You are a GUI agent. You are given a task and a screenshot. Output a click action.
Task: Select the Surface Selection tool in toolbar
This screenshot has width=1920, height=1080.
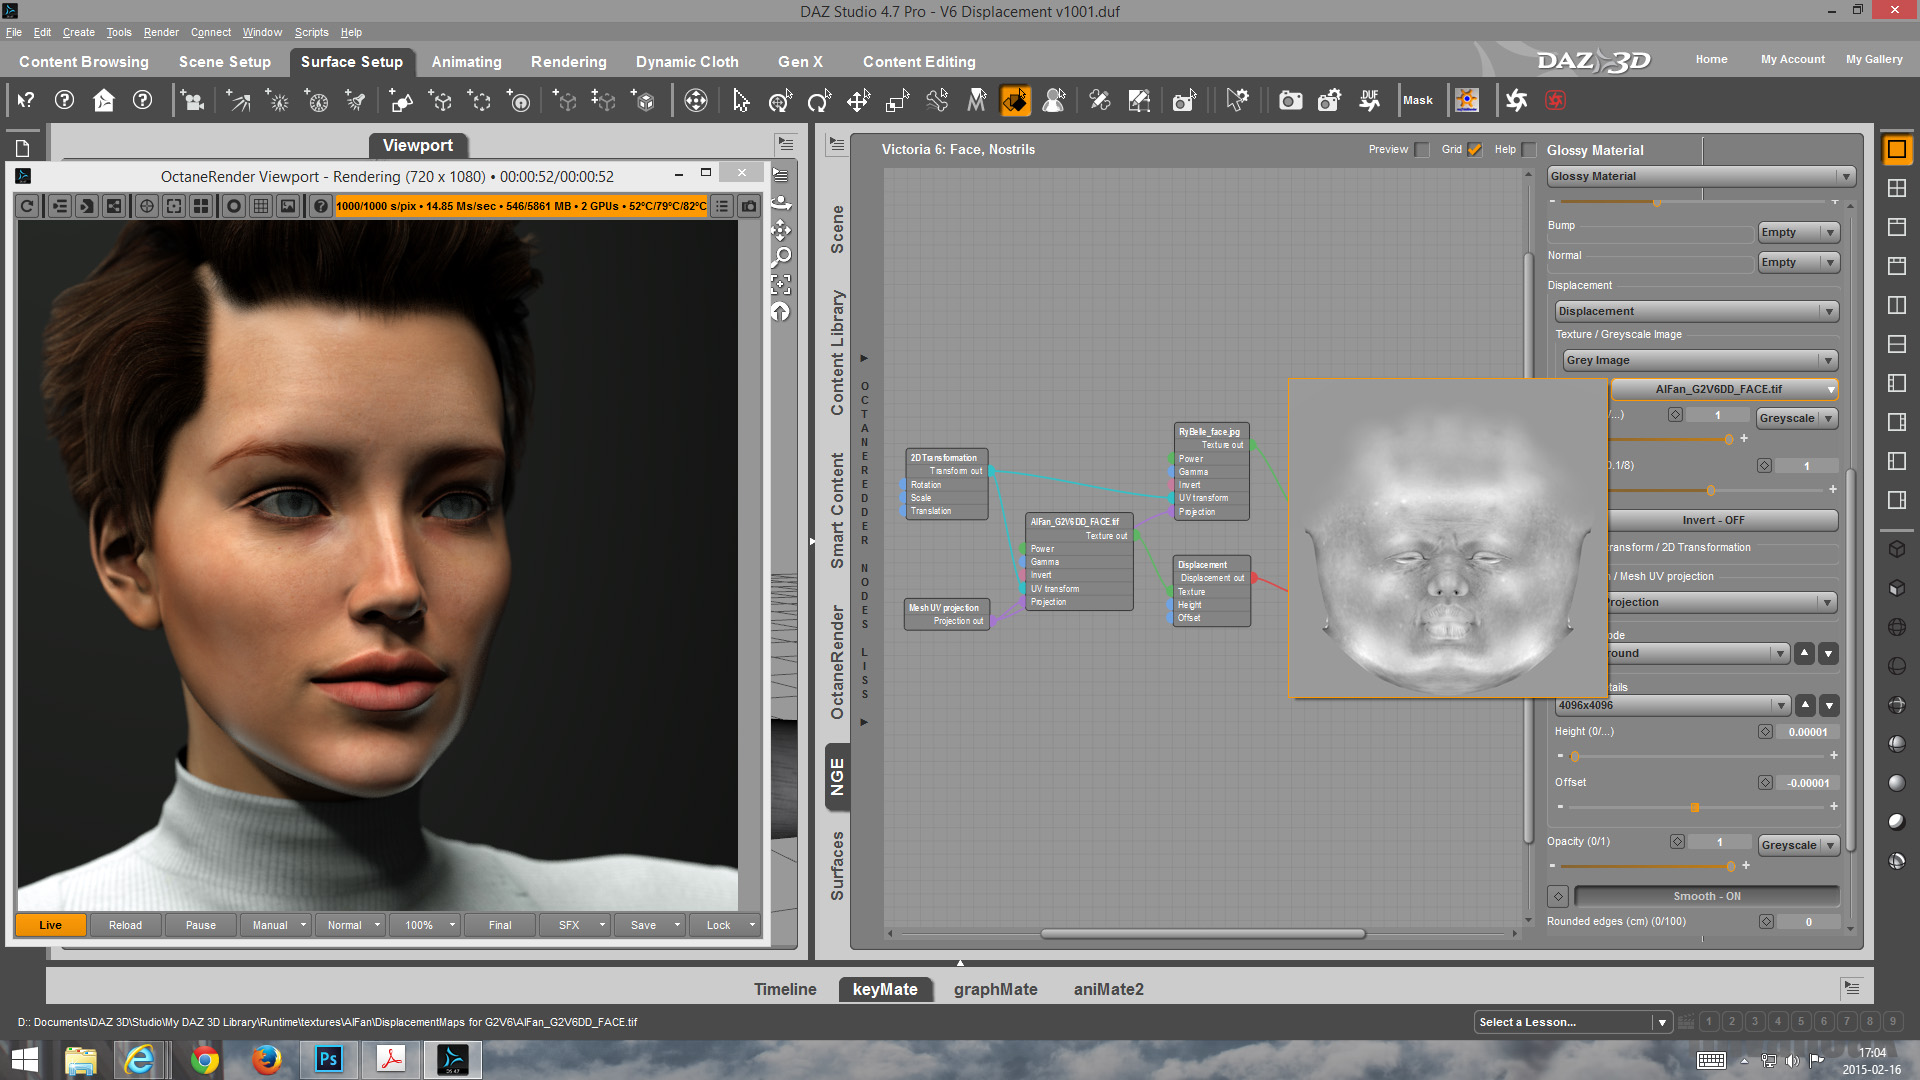click(1014, 100)
